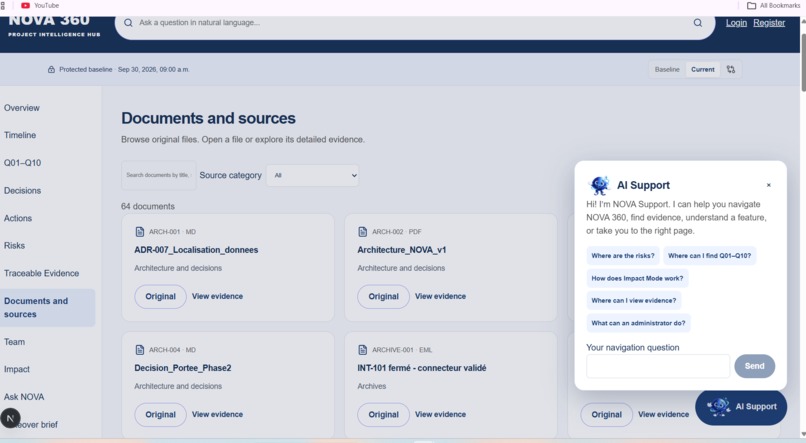
Task: Click the file icon on ARCH-002 card
Action: [362, 232]
